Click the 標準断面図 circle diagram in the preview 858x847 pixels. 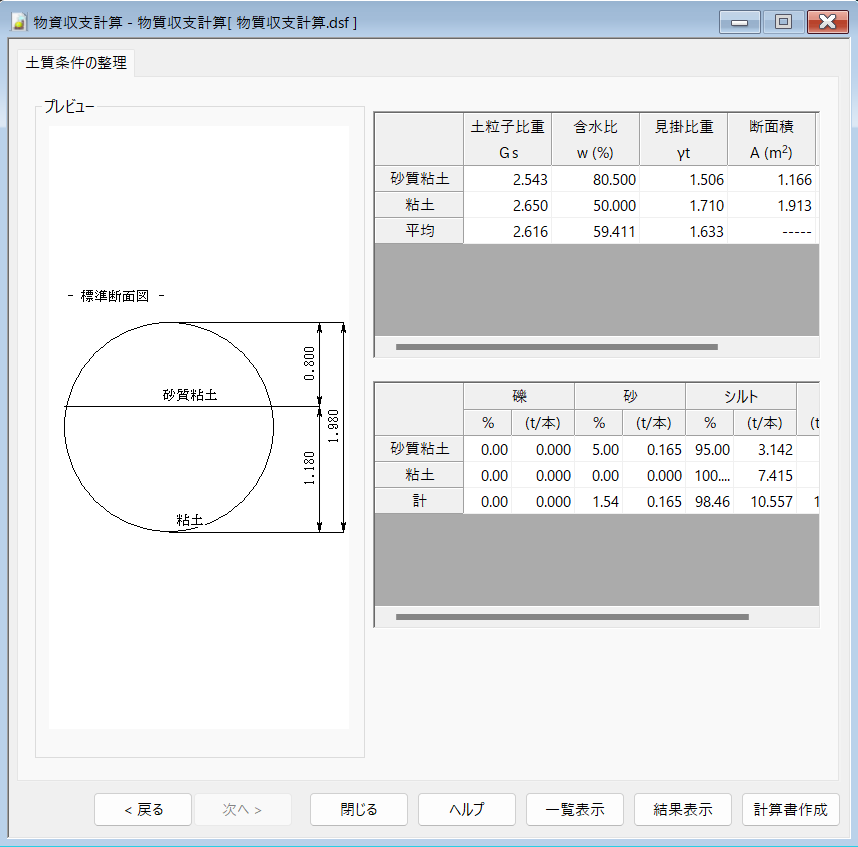coord(169,427)
